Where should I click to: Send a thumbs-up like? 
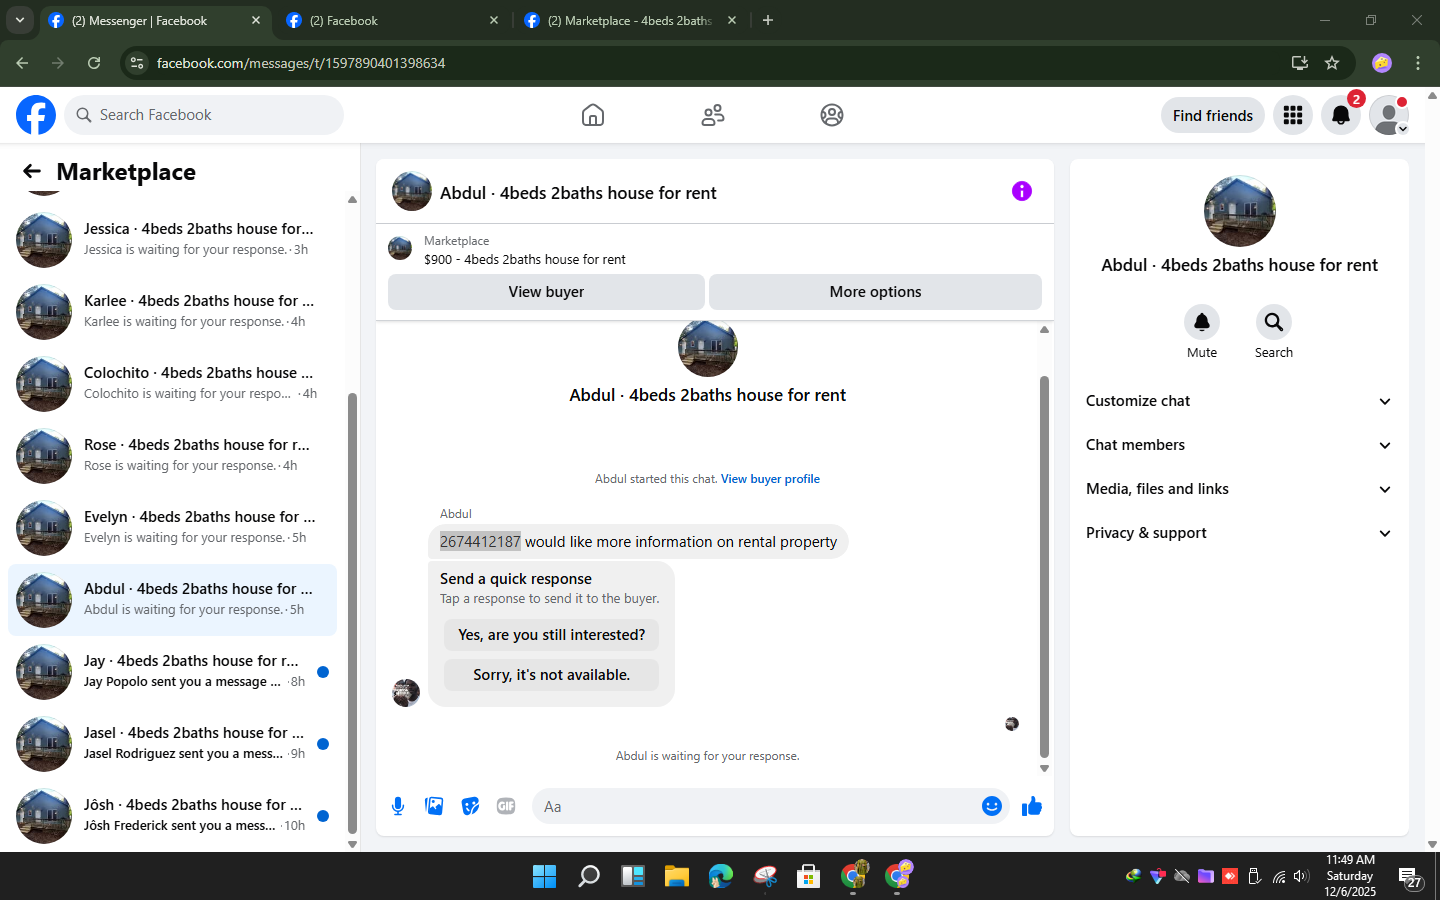(x=1032, y=806)
